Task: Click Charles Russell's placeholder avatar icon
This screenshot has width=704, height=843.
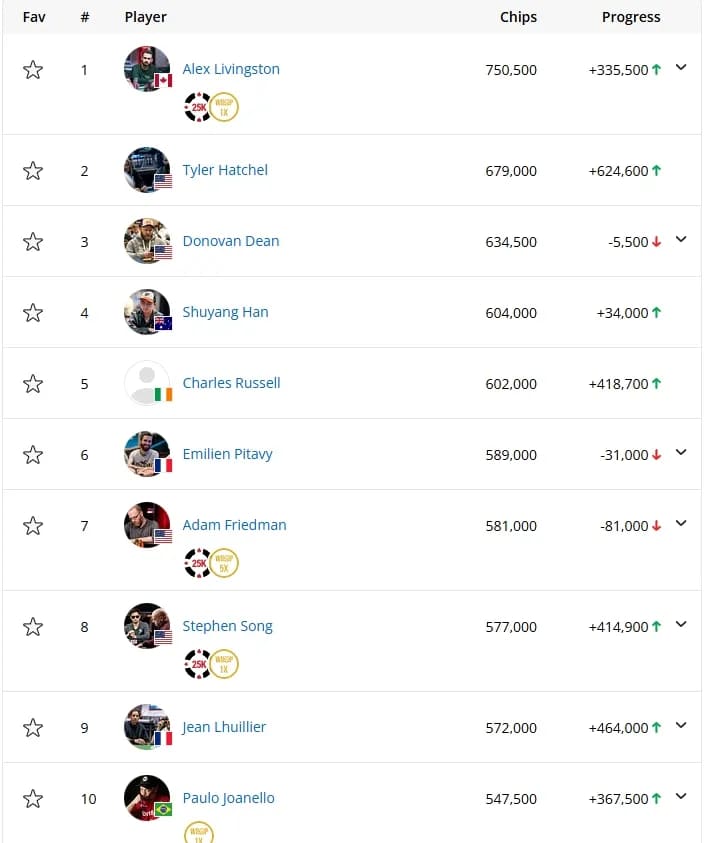Action: click(146, 383)
